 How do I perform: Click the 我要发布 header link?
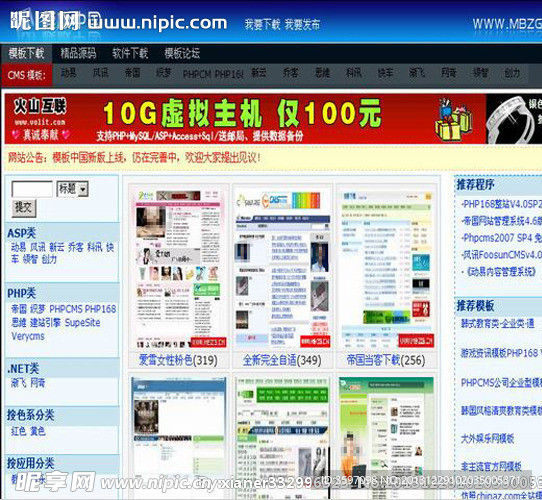[x=302, y=25]
